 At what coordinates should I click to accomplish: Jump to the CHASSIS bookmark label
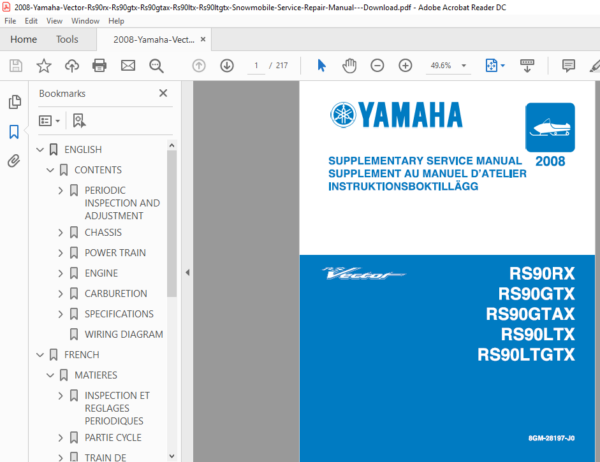103,232
